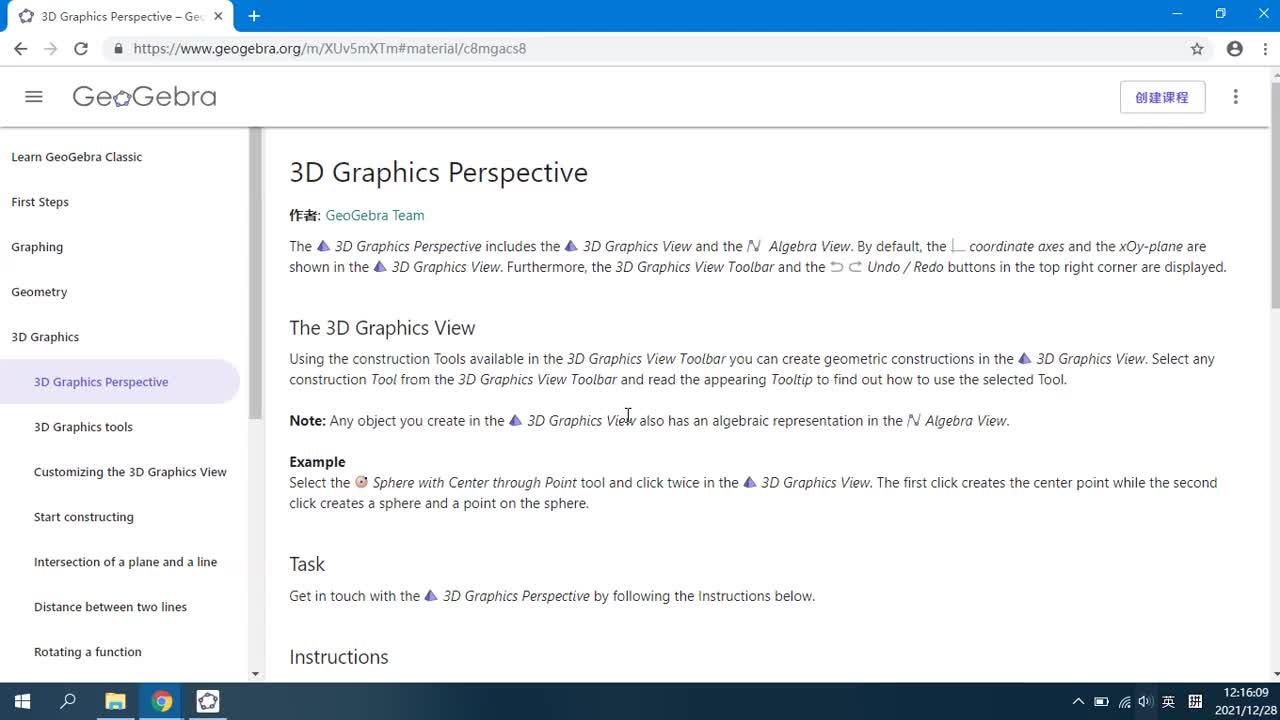Image resolution: width=1280 pixels, height=720 pixels.
Task: Open Distance between two lines page
Action: tap(110, 607)
